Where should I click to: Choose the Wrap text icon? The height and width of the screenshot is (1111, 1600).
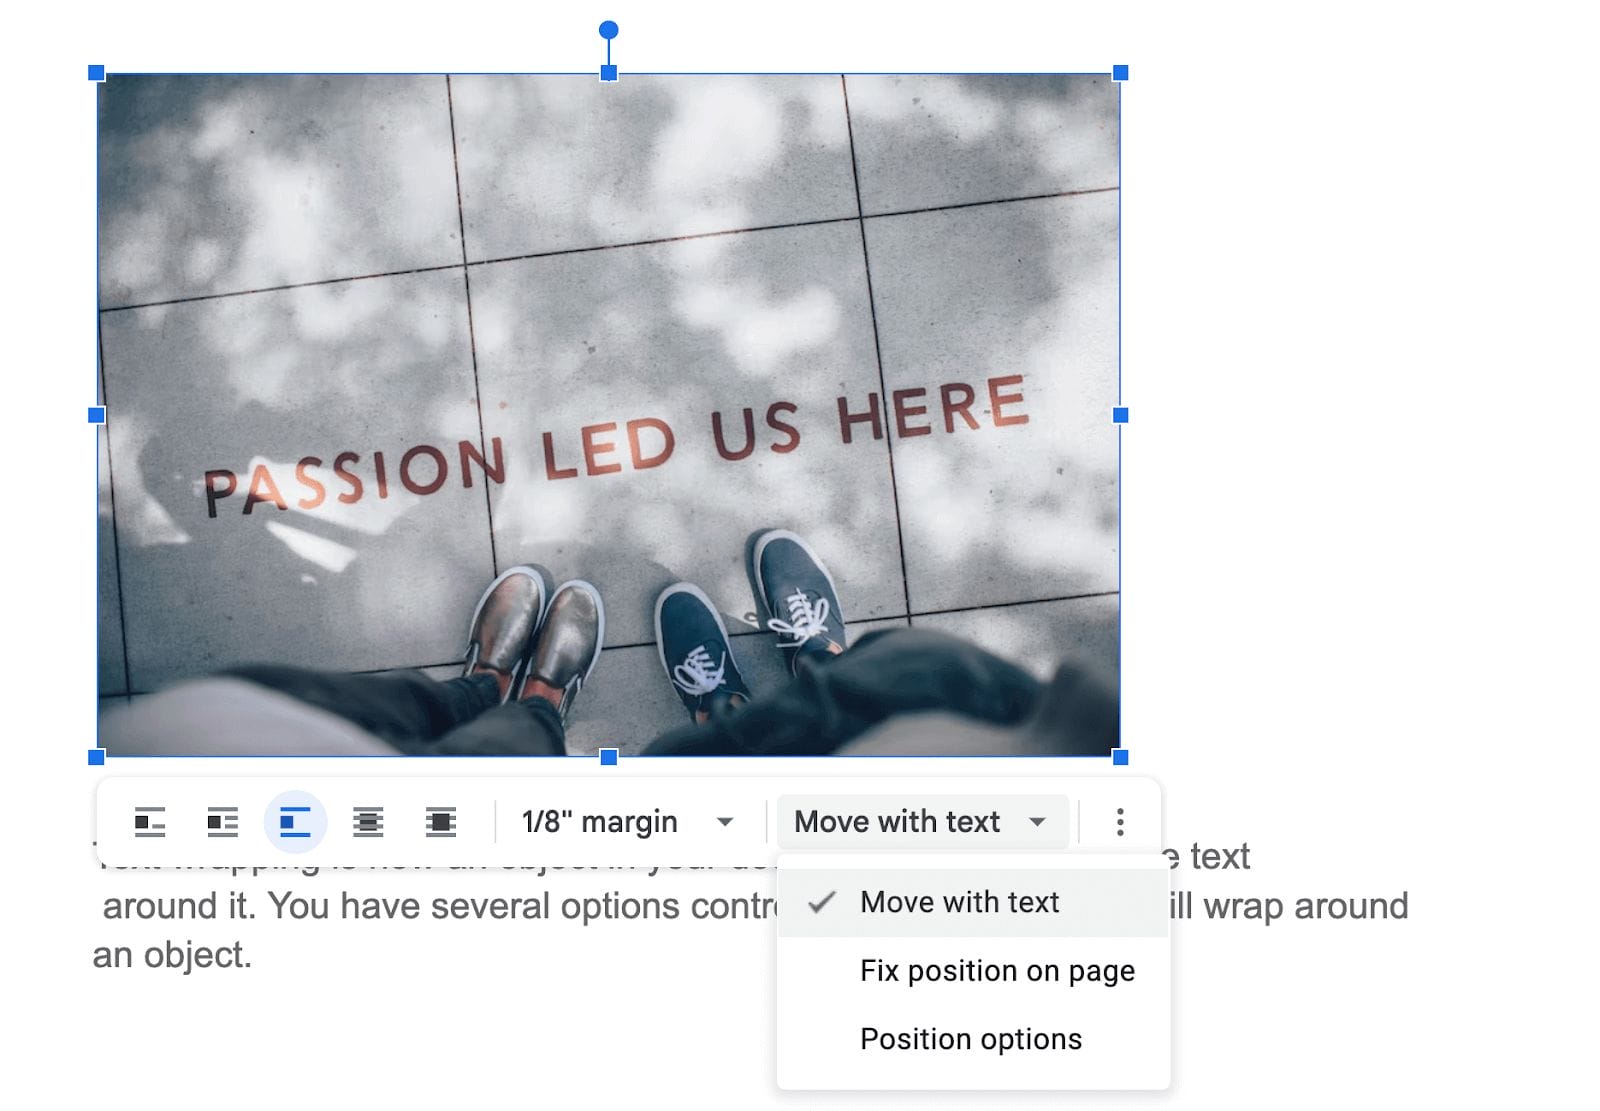click(x=222, y=822)
